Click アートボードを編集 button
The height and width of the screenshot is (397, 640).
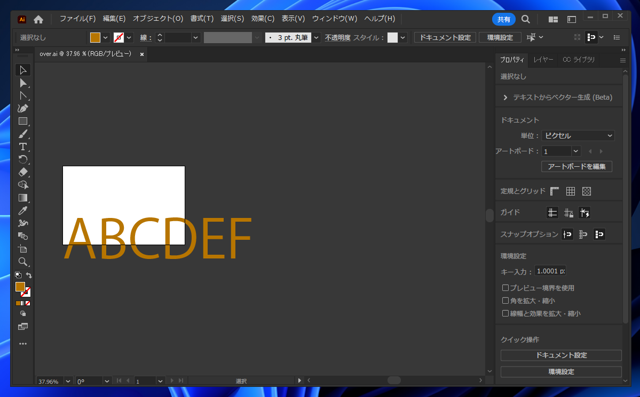tap(577, 166)
